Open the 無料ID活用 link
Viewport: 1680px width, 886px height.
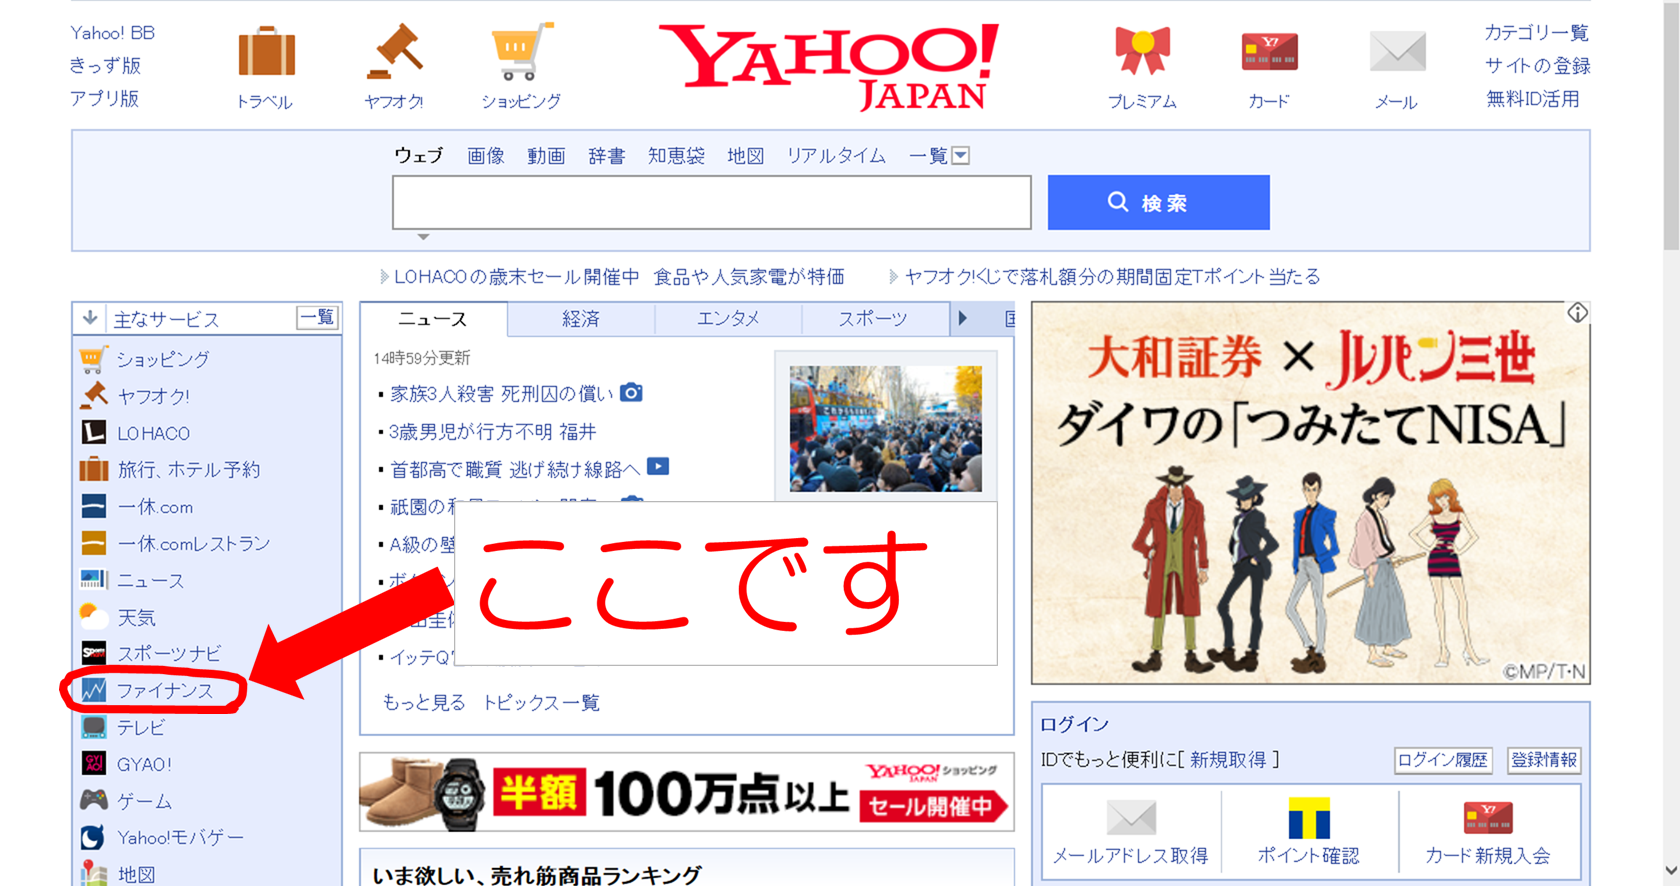(x=1532, y=99)
